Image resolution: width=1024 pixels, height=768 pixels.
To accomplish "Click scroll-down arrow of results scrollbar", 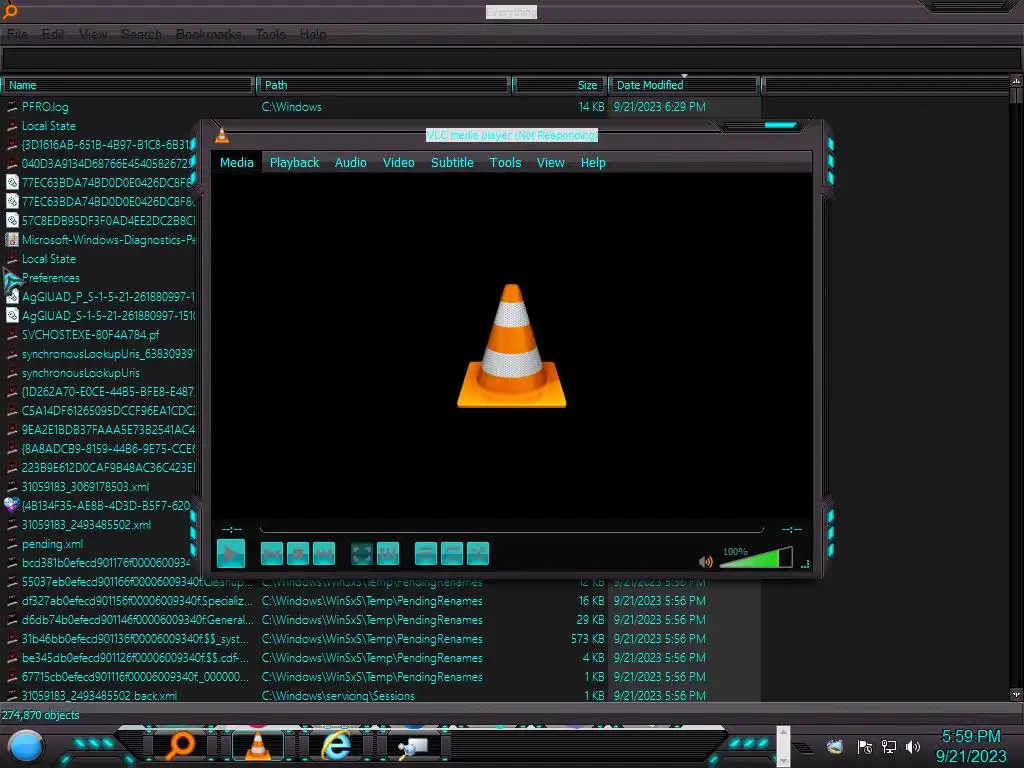I will coord(1016,694).
